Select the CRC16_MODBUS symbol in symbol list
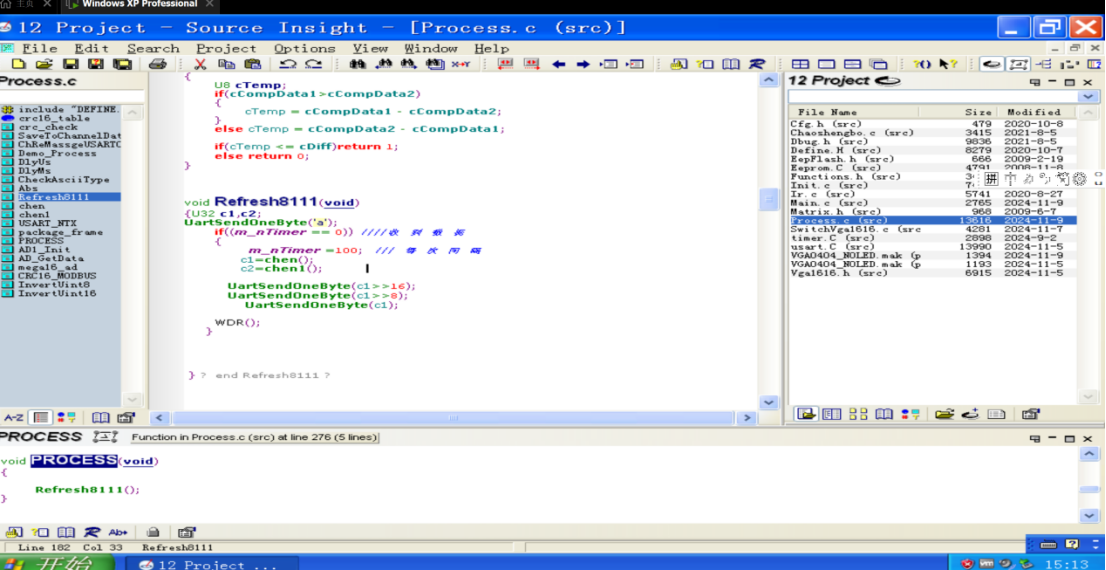 [x=56, y=276]
